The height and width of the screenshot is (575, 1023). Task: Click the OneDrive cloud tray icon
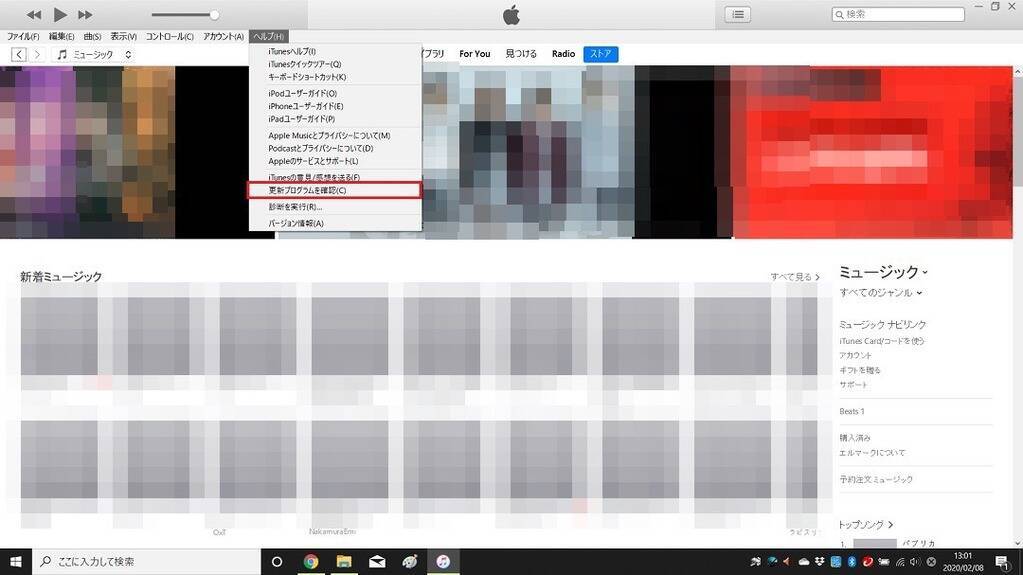click(804, 561)
